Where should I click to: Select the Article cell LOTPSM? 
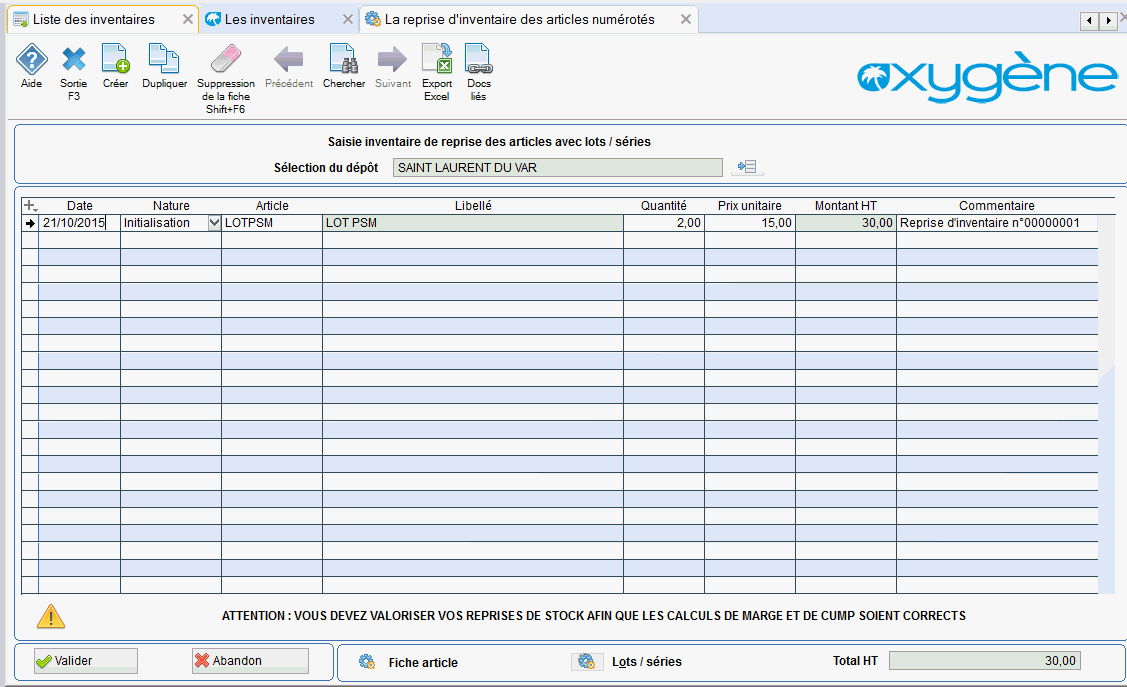(272, 223)
